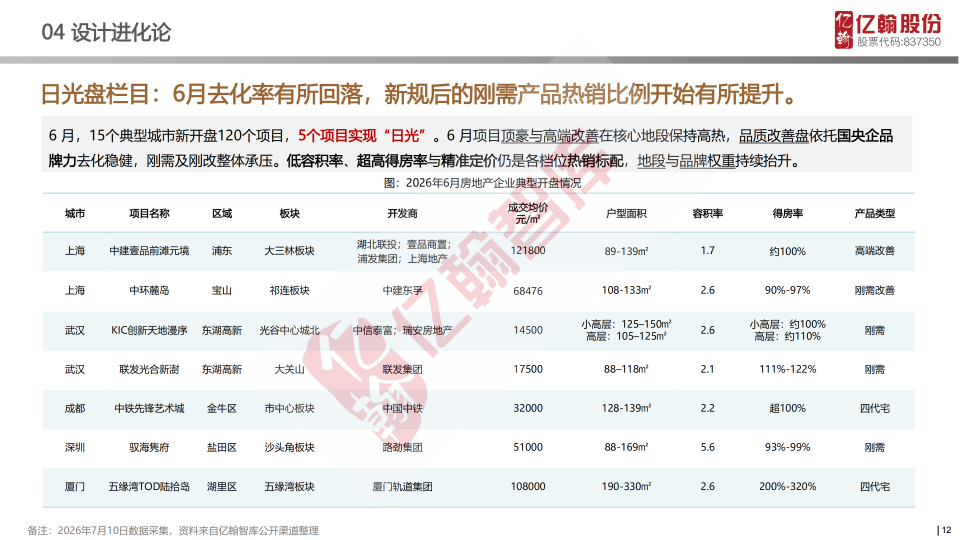Click the 93%-99% efficiency cell
Screen dimensions: 960x540
click(787, 448)
